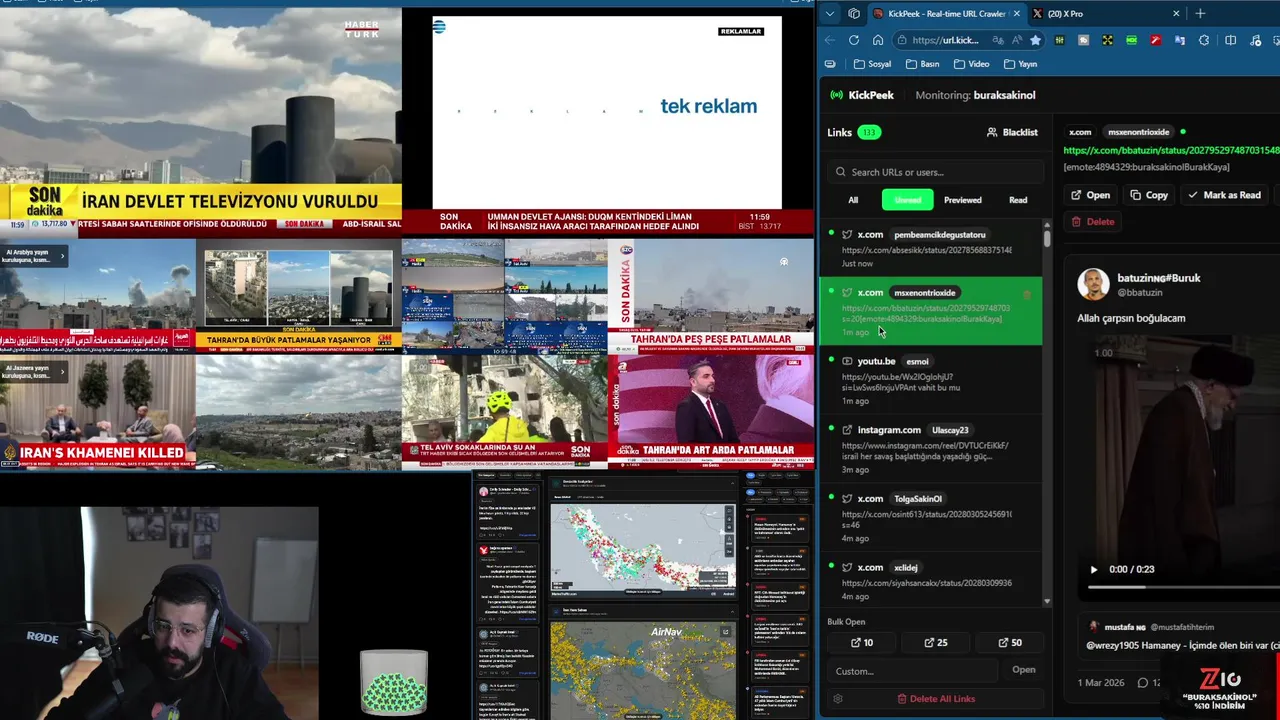Play the embedded tweet video
1280x720 pixels.
1094,569
